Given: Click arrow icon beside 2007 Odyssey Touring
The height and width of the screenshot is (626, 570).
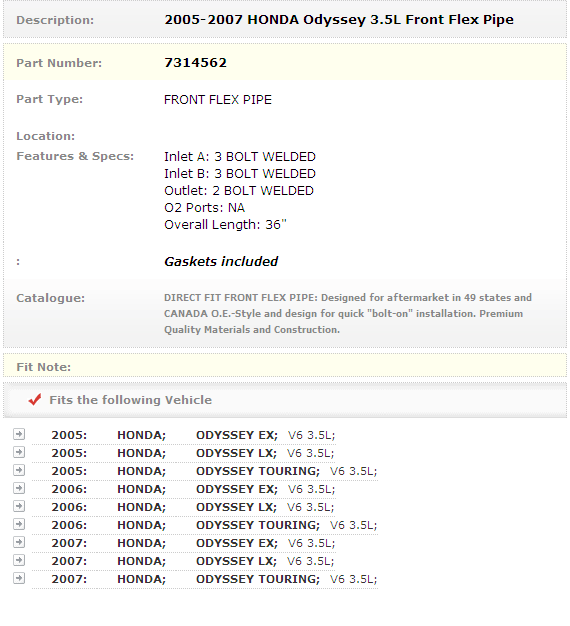Looking at the screenshot, I should 19,578.
